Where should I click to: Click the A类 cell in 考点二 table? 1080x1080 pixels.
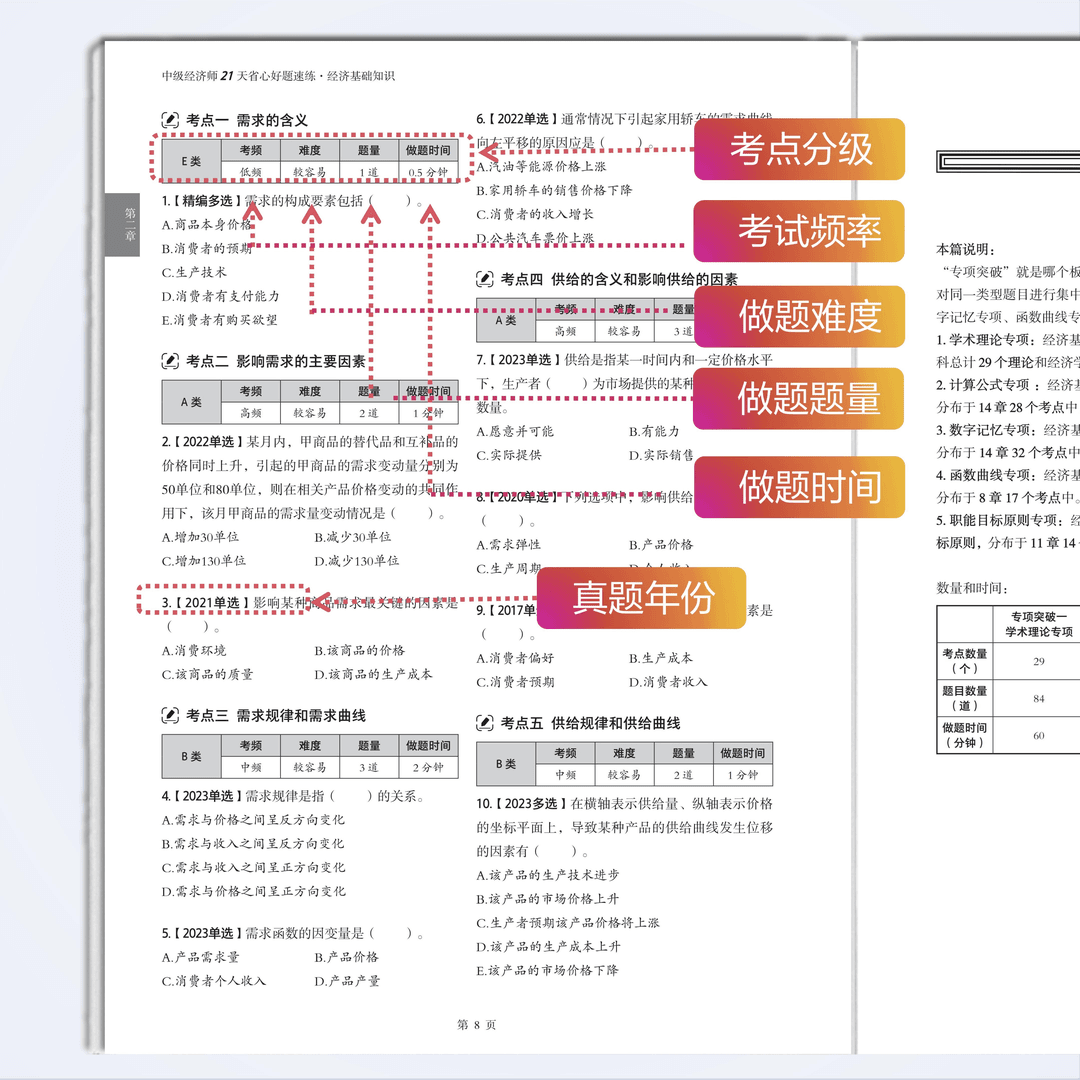(x=191, y=402)
